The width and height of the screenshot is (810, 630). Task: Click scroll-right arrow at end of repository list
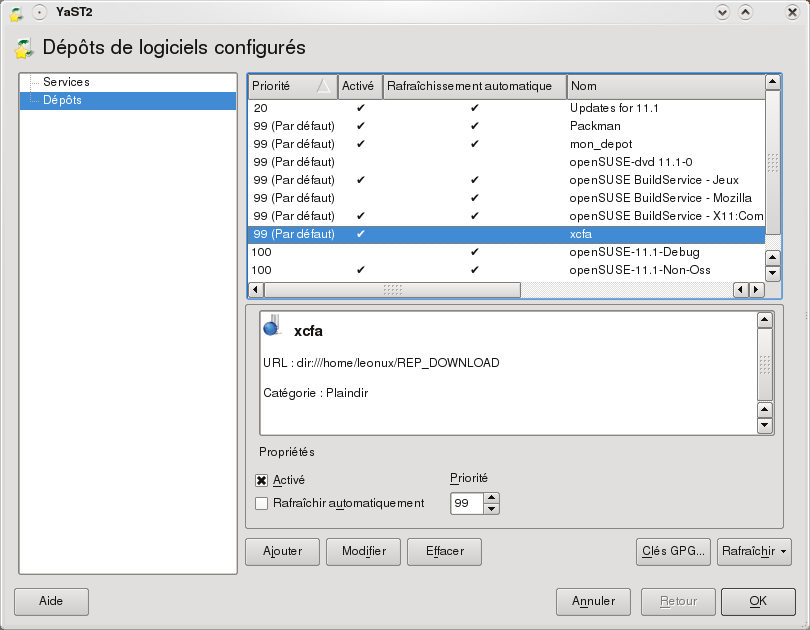coord(757,290)
